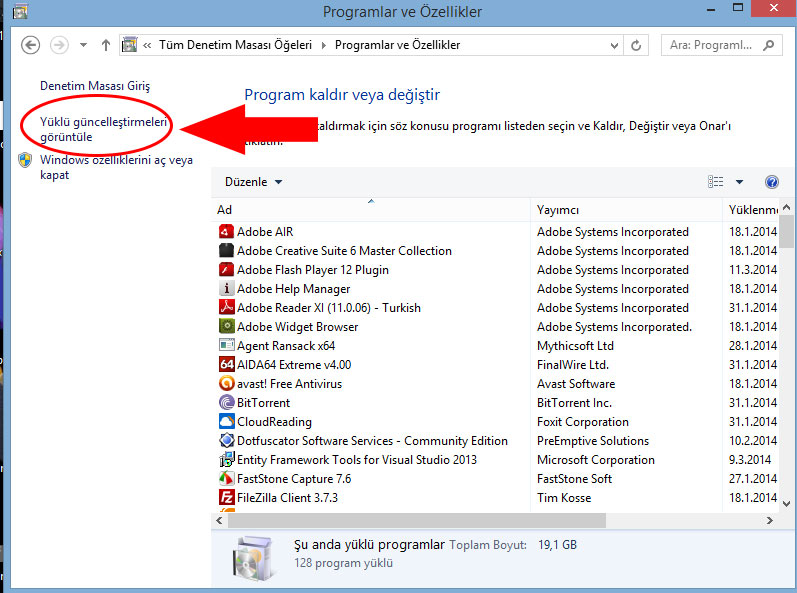Click the Agent Ransack x64 icon
Viewport: 797px width, 593px height.
pyautogui.click(x=226, y=346)
